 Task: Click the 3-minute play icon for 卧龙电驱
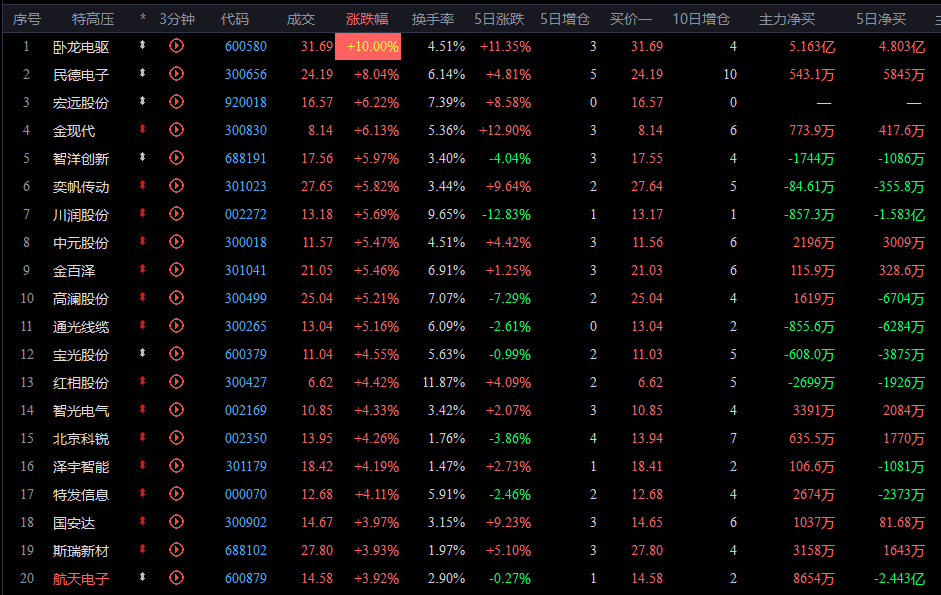[176, 46]
